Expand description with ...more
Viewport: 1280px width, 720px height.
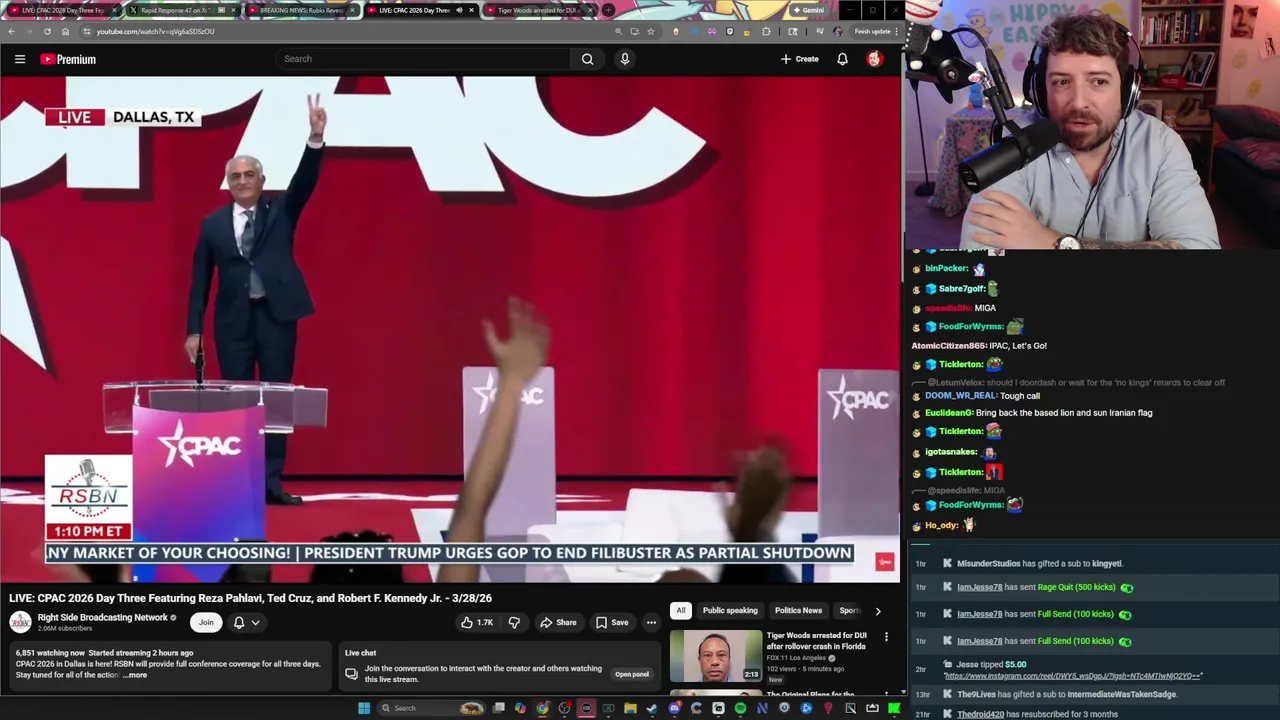point(135,675)
